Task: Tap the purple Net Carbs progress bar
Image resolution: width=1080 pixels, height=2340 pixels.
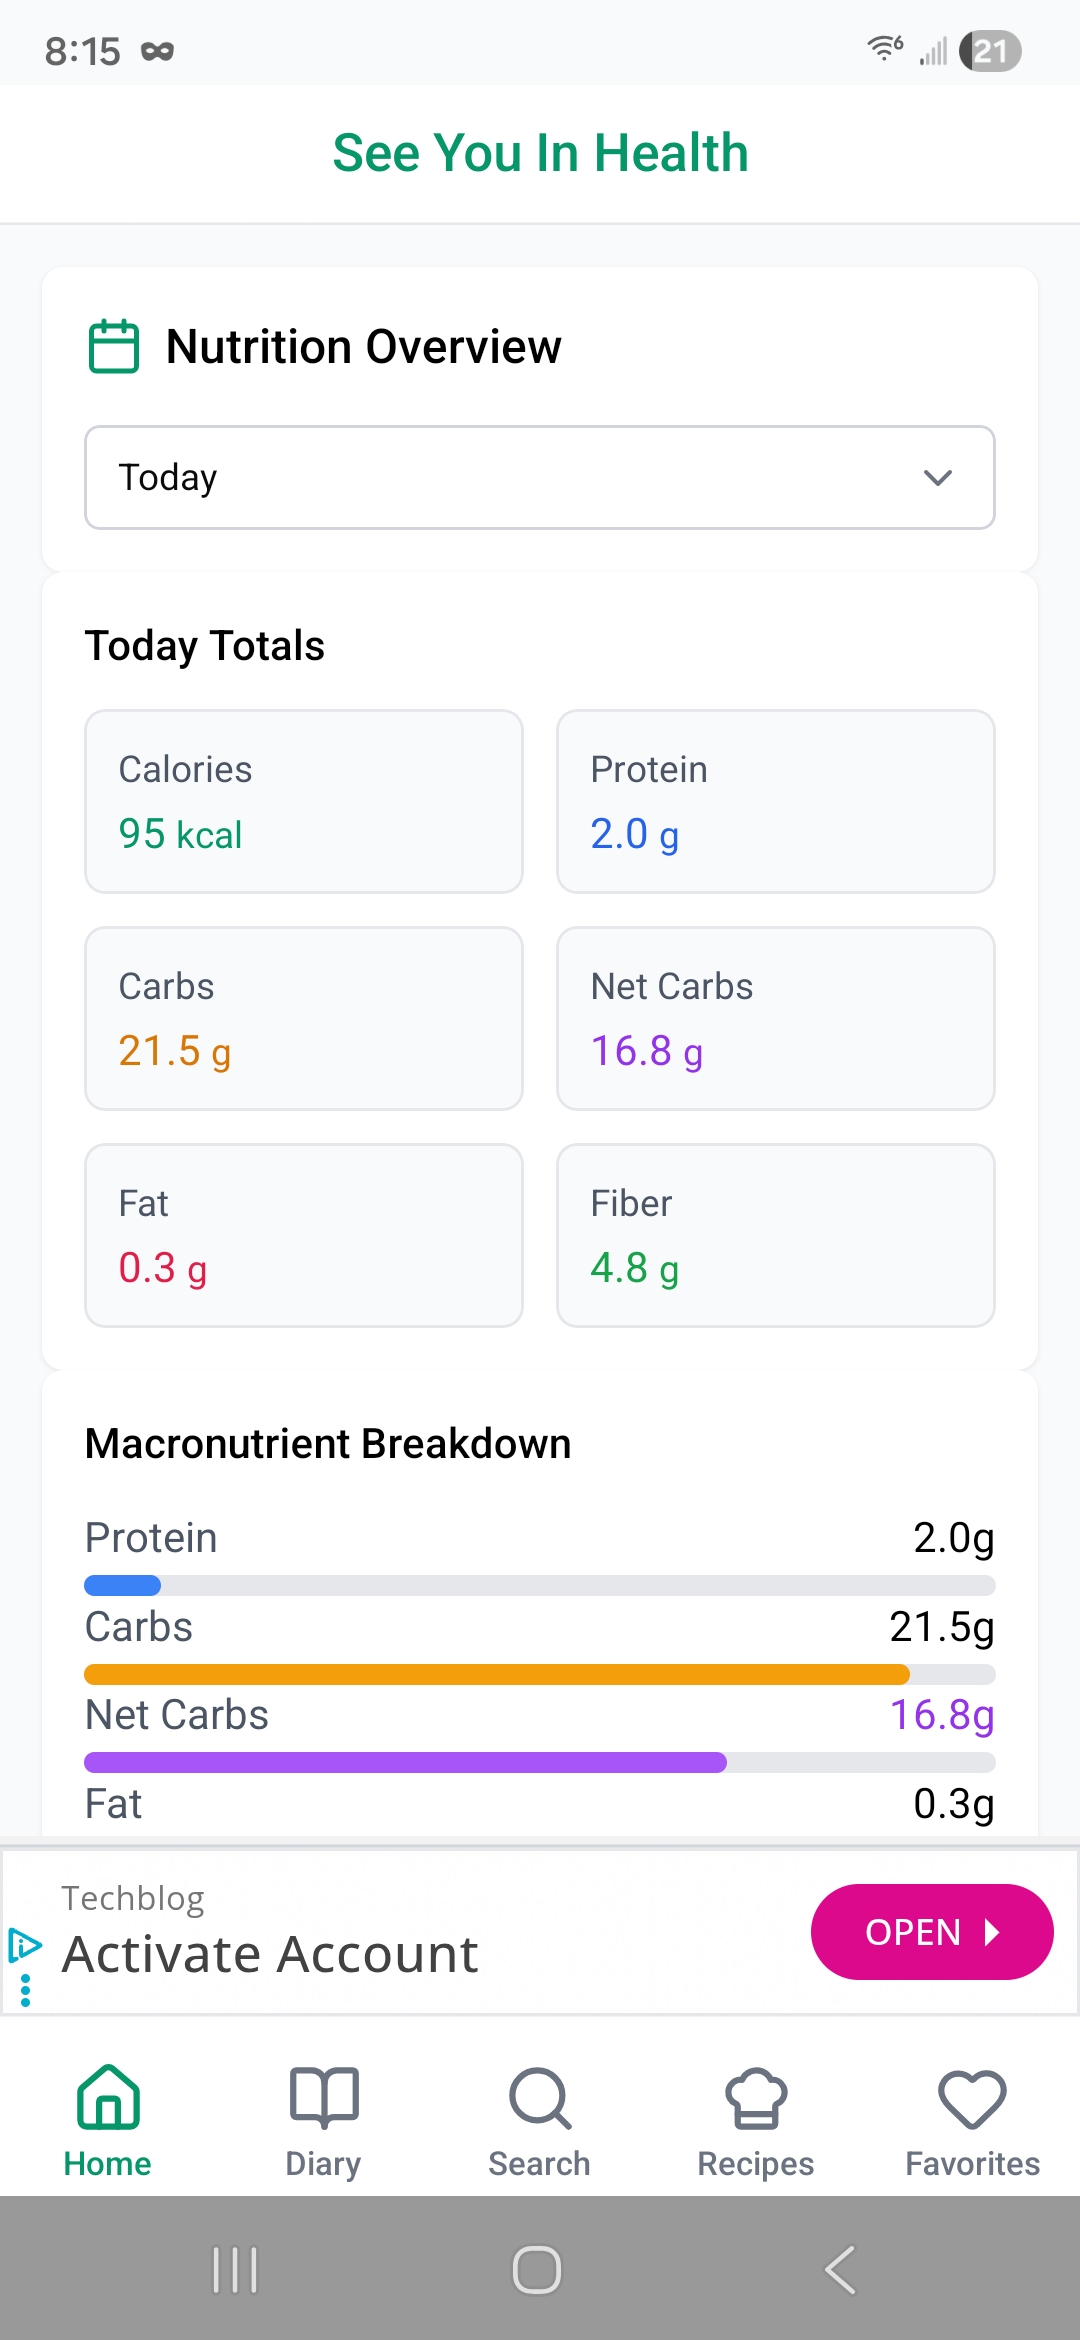Action: click(x=405, y=1762)
